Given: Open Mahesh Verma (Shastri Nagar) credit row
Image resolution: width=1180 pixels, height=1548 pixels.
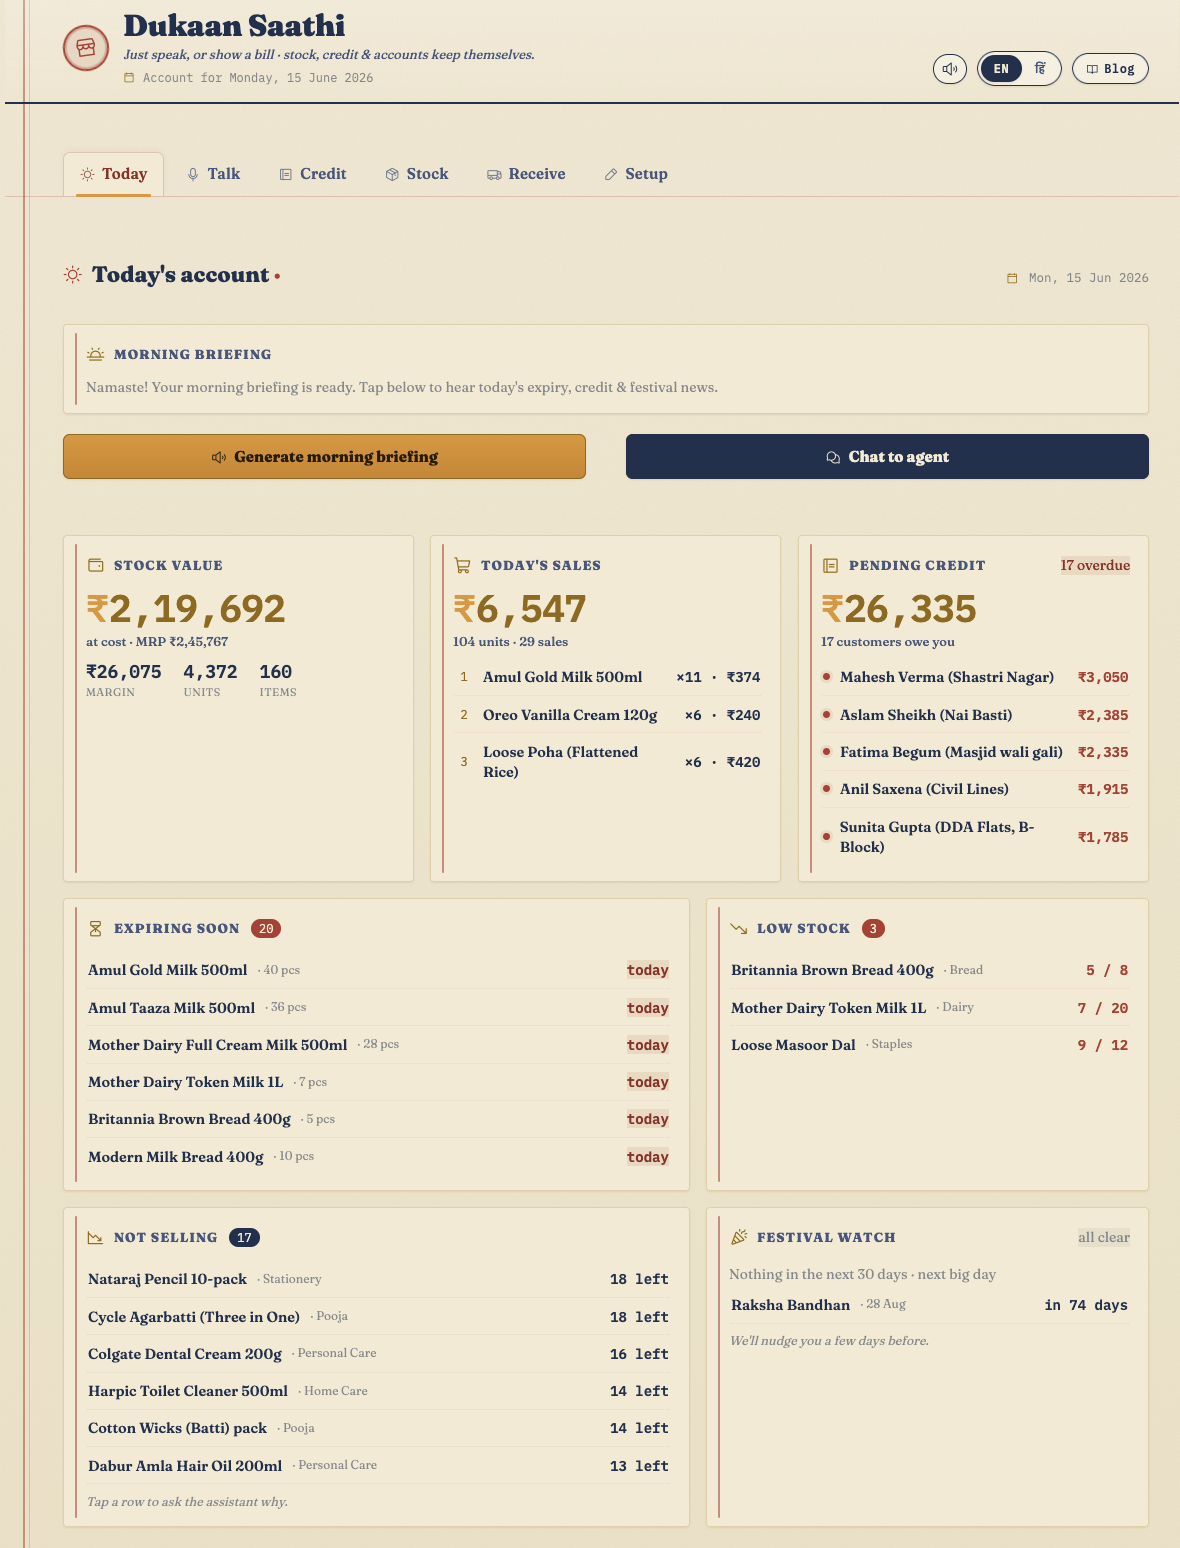Looking at the screenshot, I should [975, 677].
